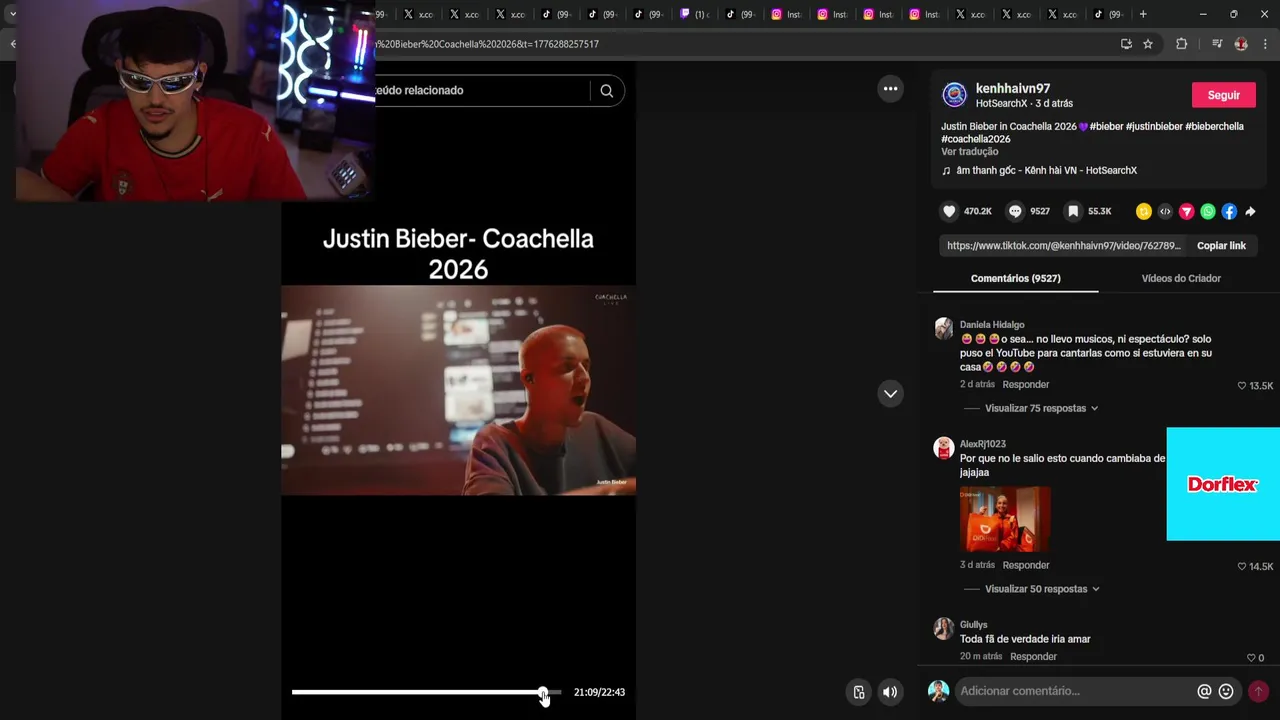Open a new browser tab
This screenshot has height=720, width=1280.
[1143, 14]
